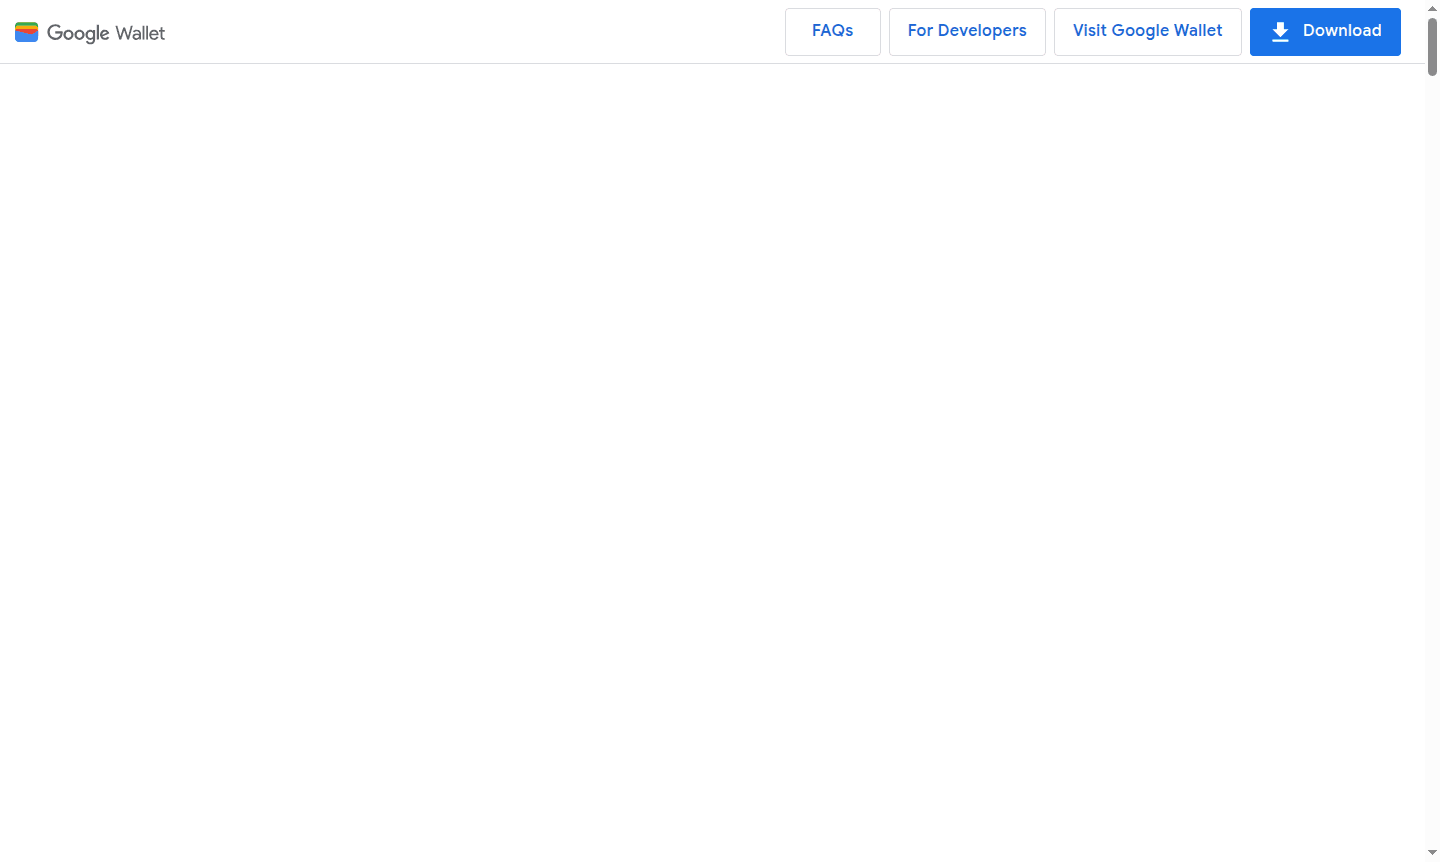Select the multicolored wallet emblem in the header
The width and height of the screenshot is (1440, 862).
26,31
